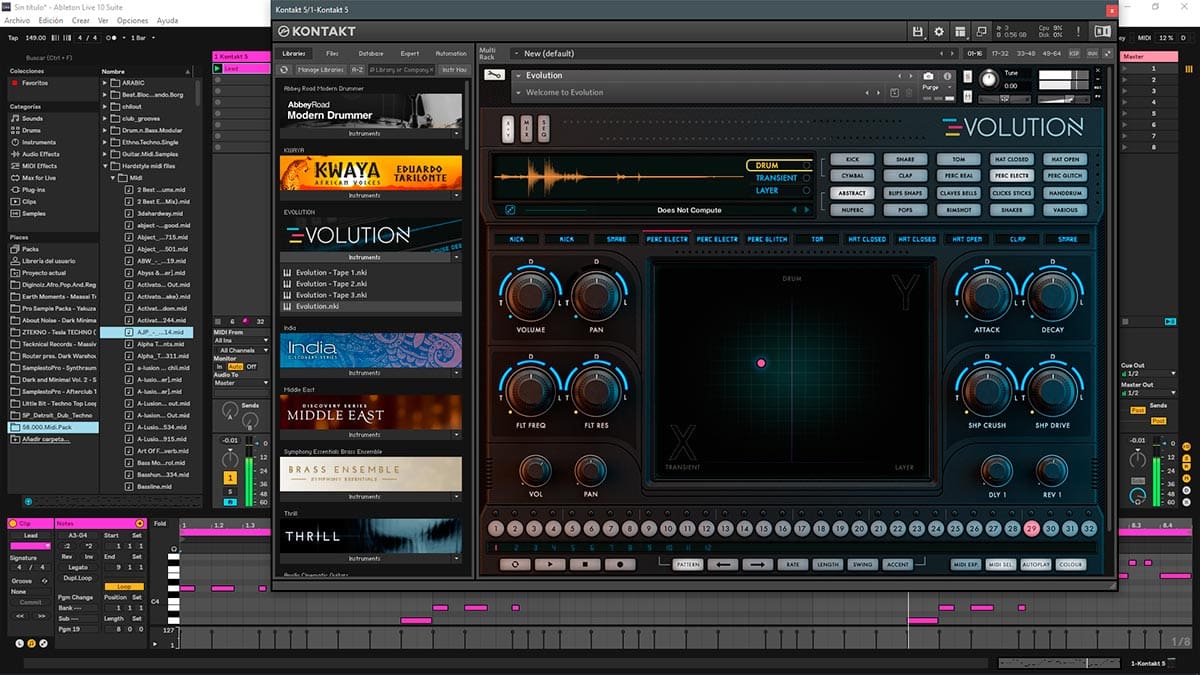Viewport: 1200px width, 675px height.
Task: Open the Sounds category in Ableton browser
Action: (x=33, y=118)
